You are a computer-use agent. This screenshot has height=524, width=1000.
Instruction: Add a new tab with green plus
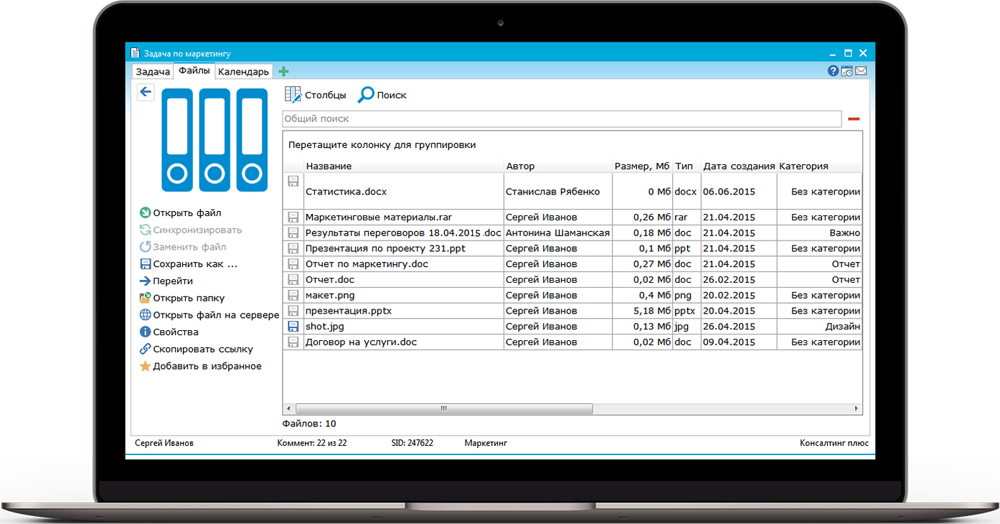pyautogui.click(x=284, y=71)
